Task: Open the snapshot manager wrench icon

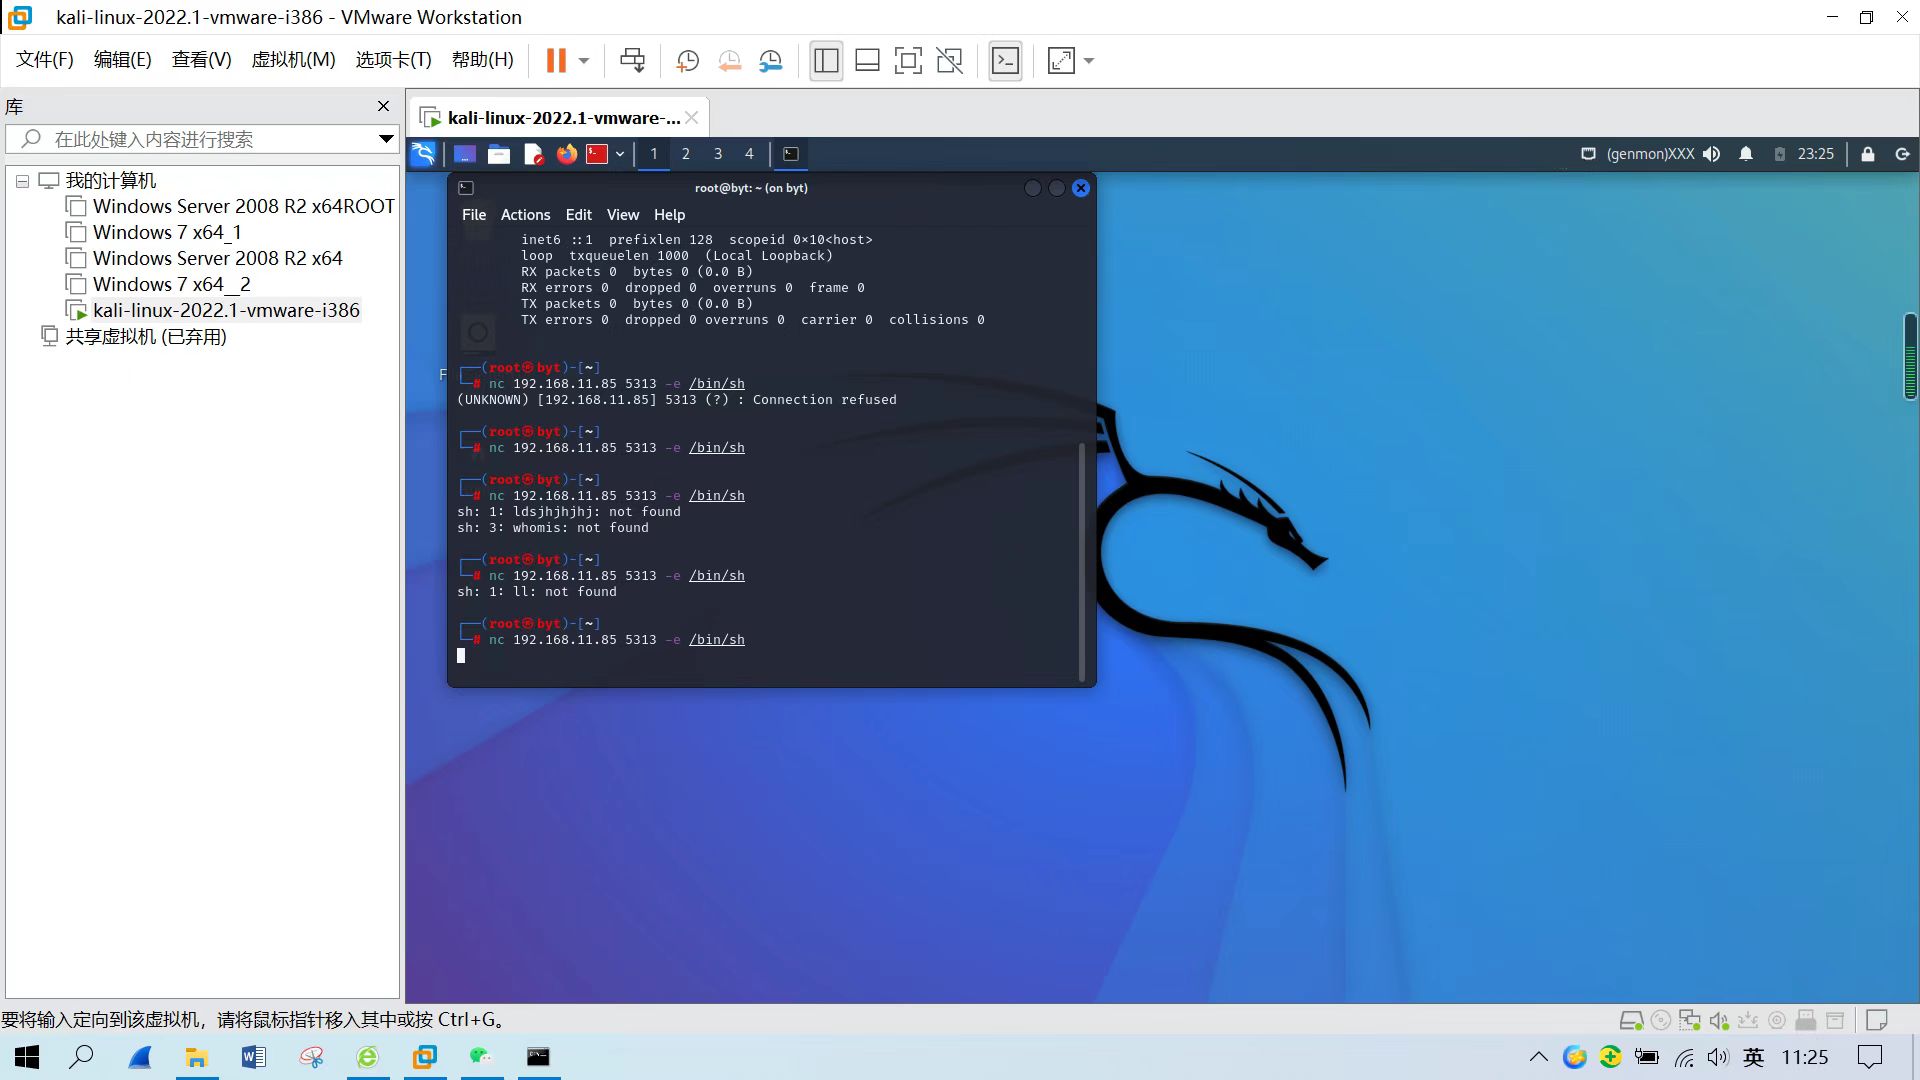Action: coord(770,61)
